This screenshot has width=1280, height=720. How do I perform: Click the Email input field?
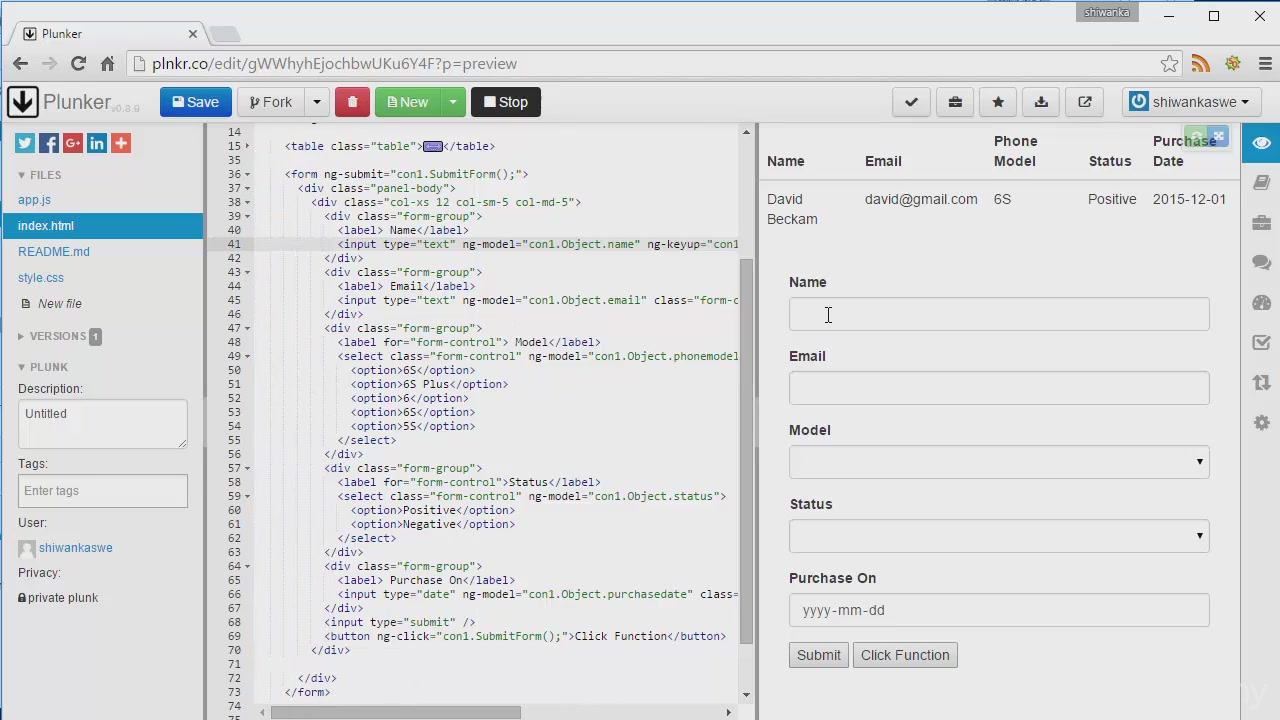tap(999, 388)
